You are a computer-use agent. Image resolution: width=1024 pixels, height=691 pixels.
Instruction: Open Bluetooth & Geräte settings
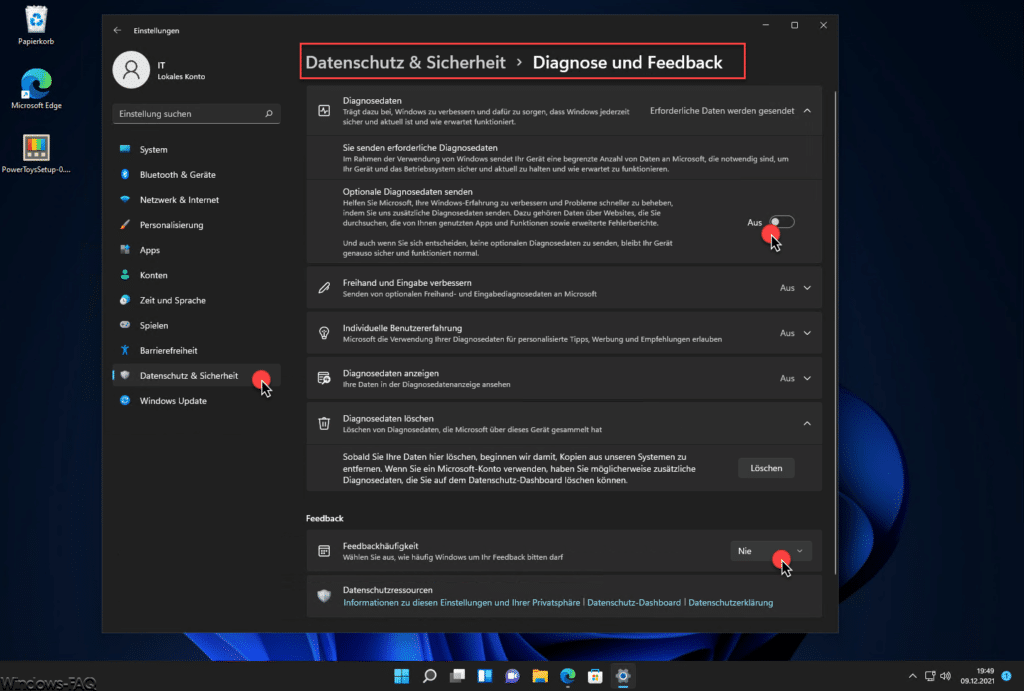(196, 174)
